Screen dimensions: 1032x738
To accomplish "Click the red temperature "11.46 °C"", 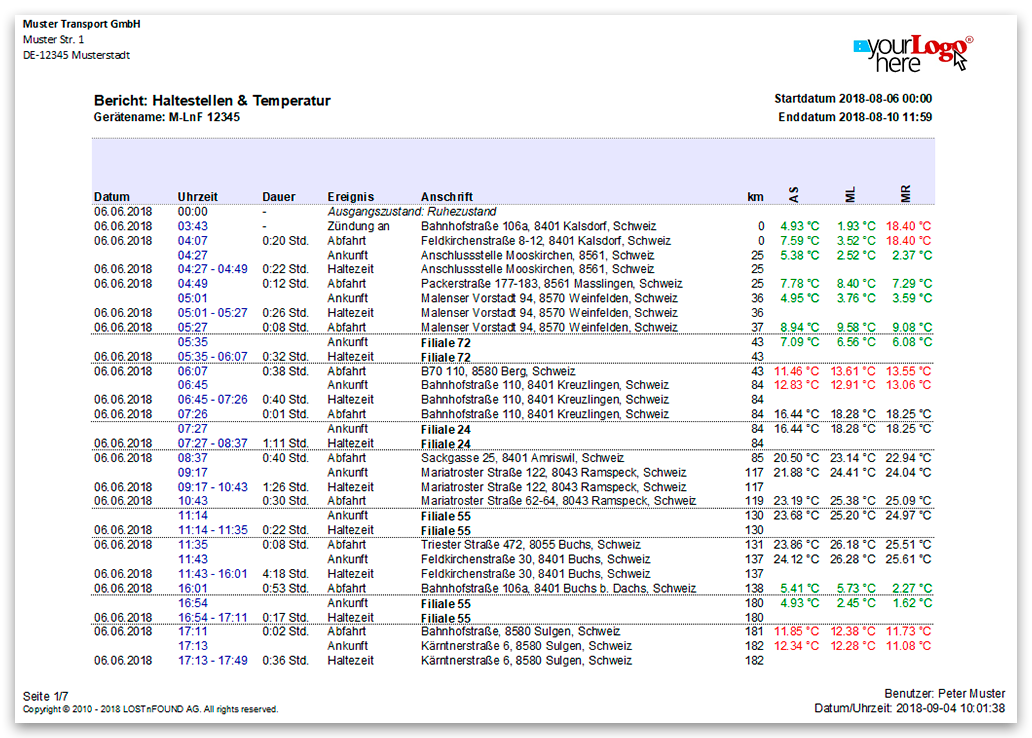I will coord(797,371).
